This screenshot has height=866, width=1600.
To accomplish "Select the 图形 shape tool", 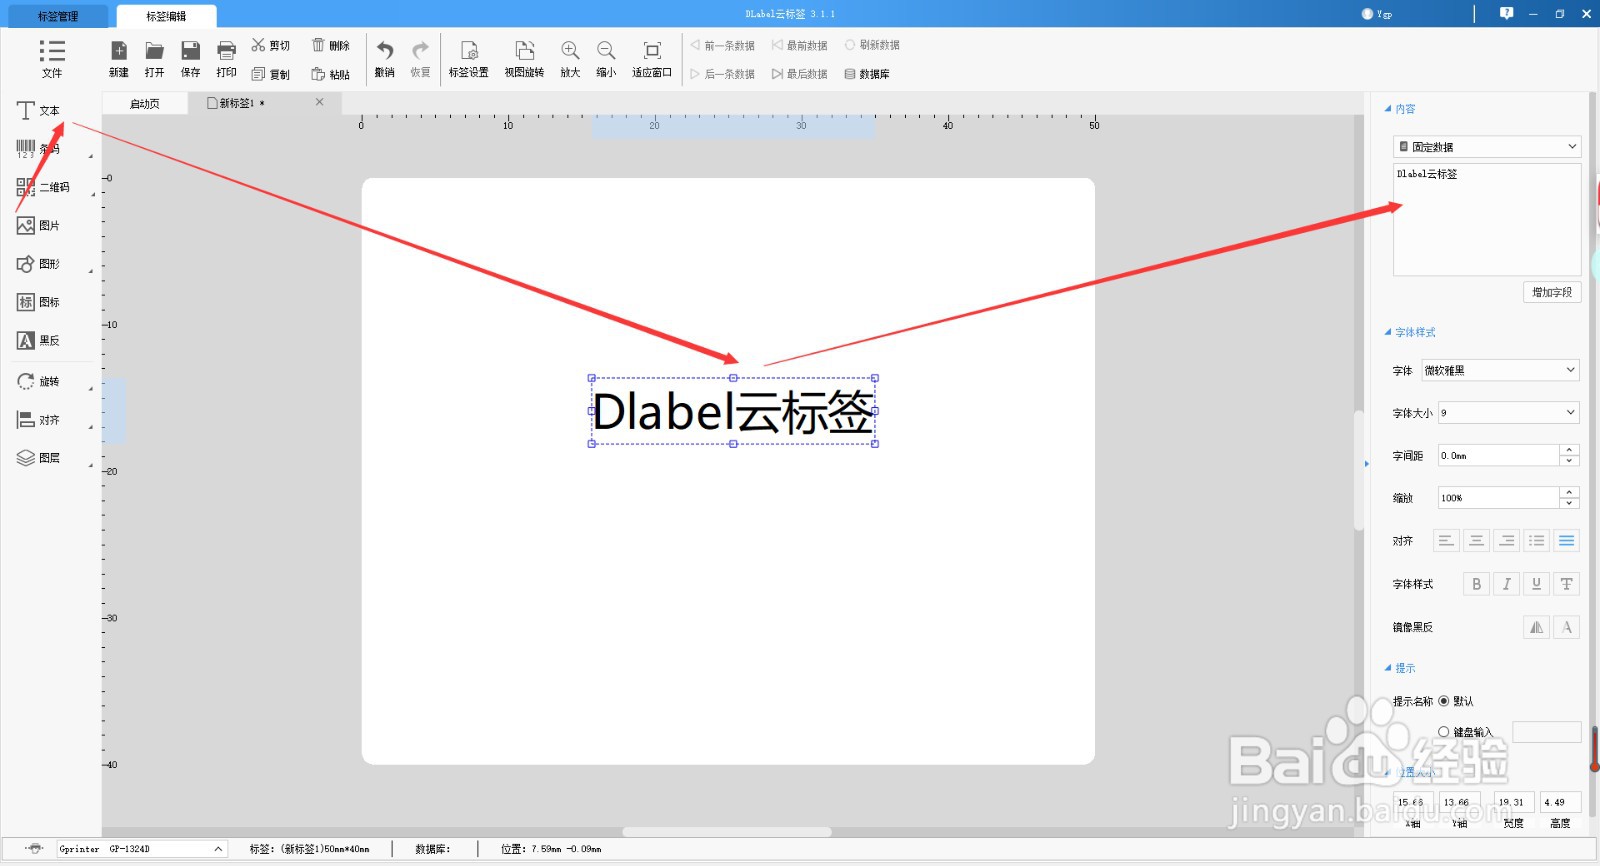I will click(x=39, y=264).
